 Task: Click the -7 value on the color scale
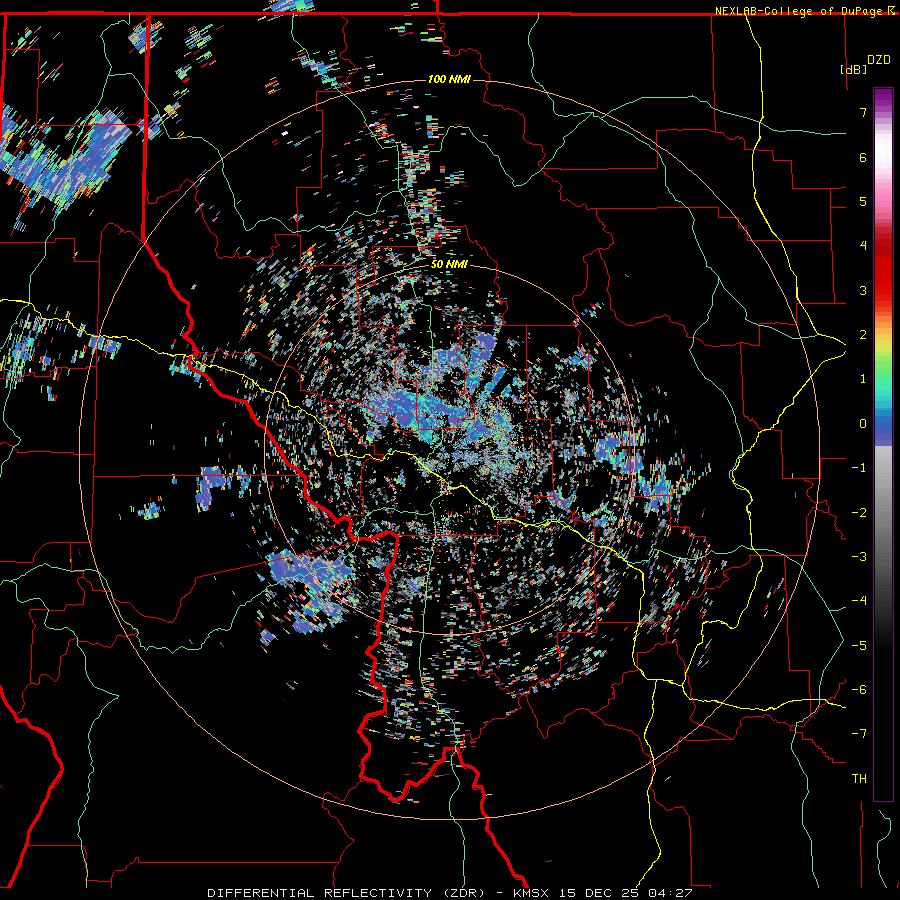pyautogui.click(x=859, y=734)
